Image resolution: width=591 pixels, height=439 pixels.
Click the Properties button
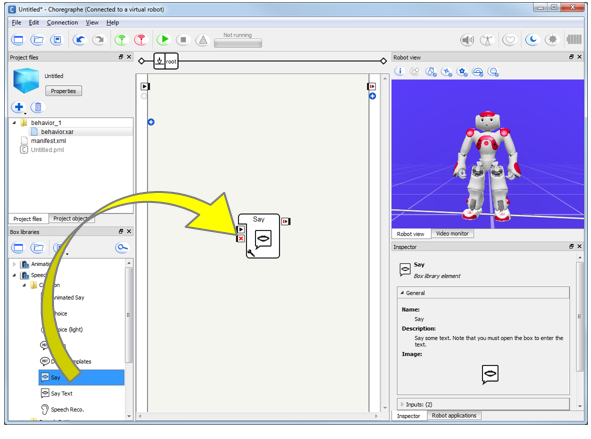63,91
